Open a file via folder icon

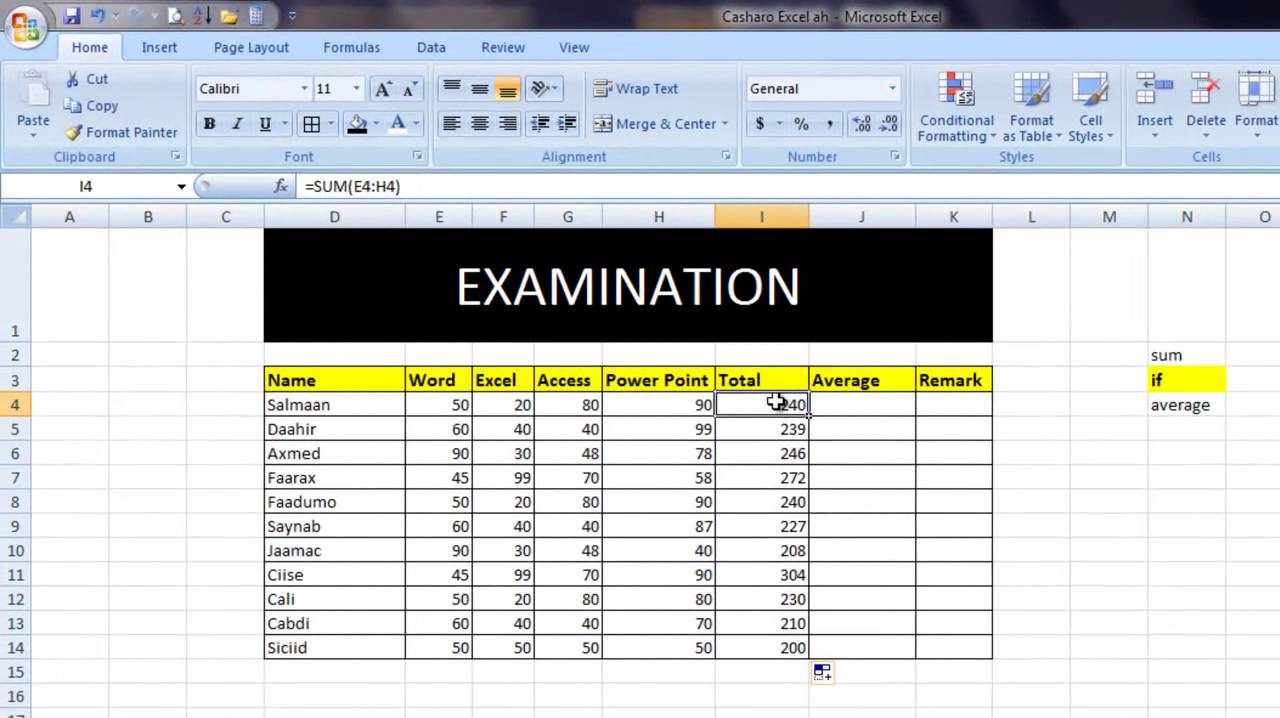tap(230, 16)
